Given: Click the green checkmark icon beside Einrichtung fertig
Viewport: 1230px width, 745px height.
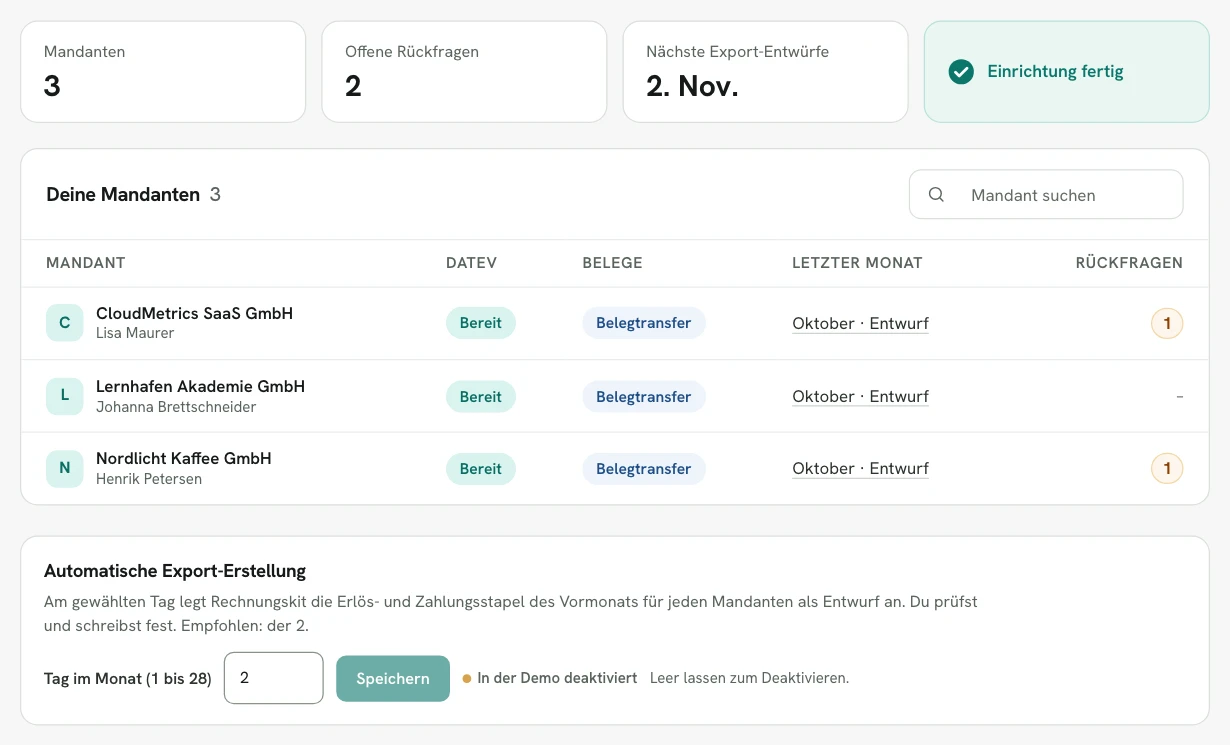Looking at the screenshot, I should [961, 72].
